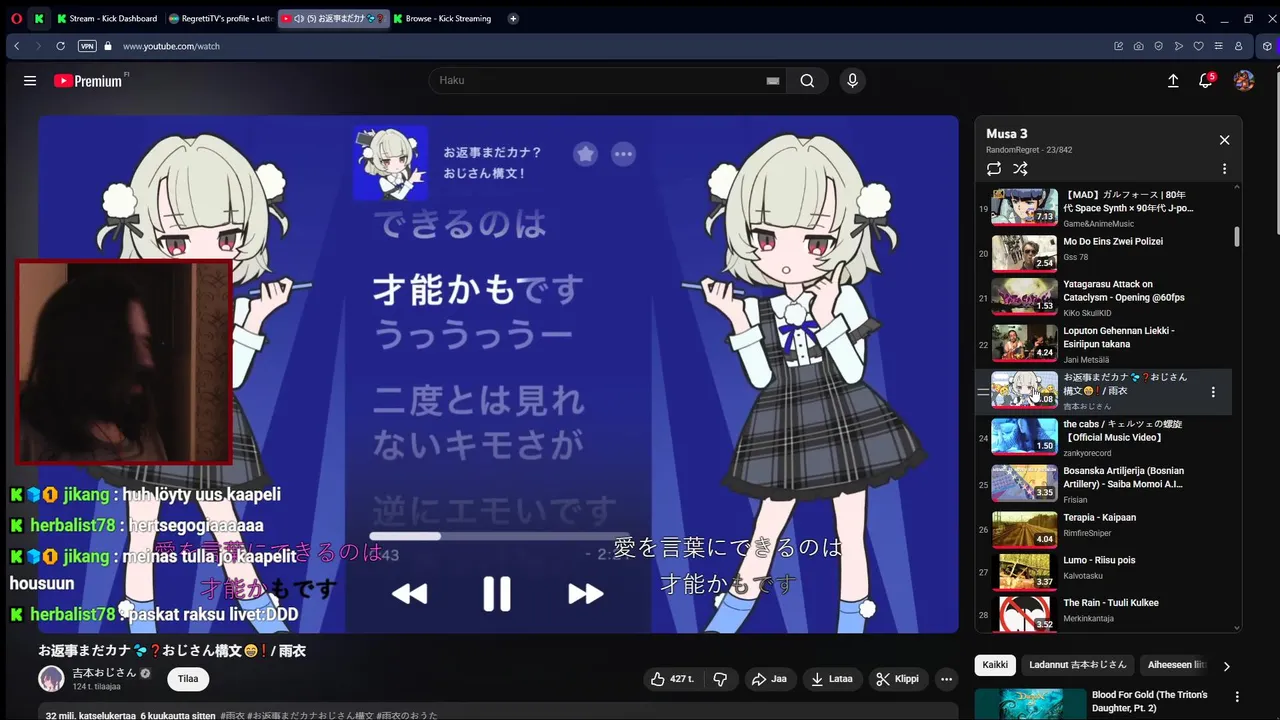The height and width of the screenshot is (720, 1280).
Task: Rewind with the in-video back button
Action: [409, 594]
